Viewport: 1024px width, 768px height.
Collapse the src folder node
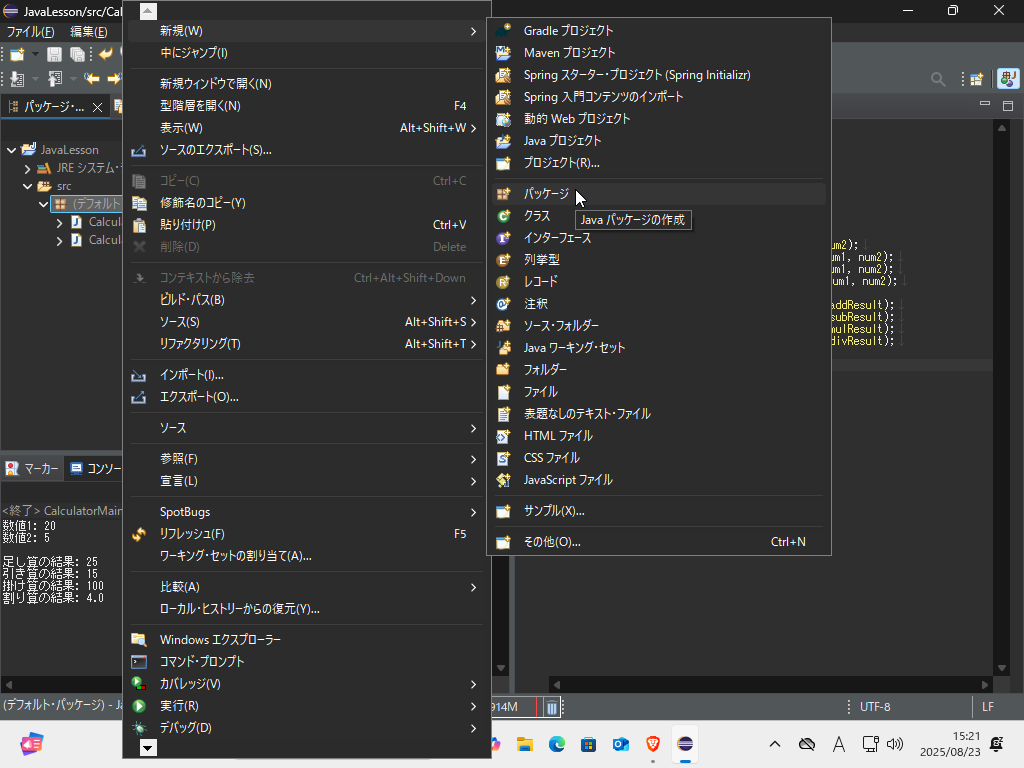27,186
